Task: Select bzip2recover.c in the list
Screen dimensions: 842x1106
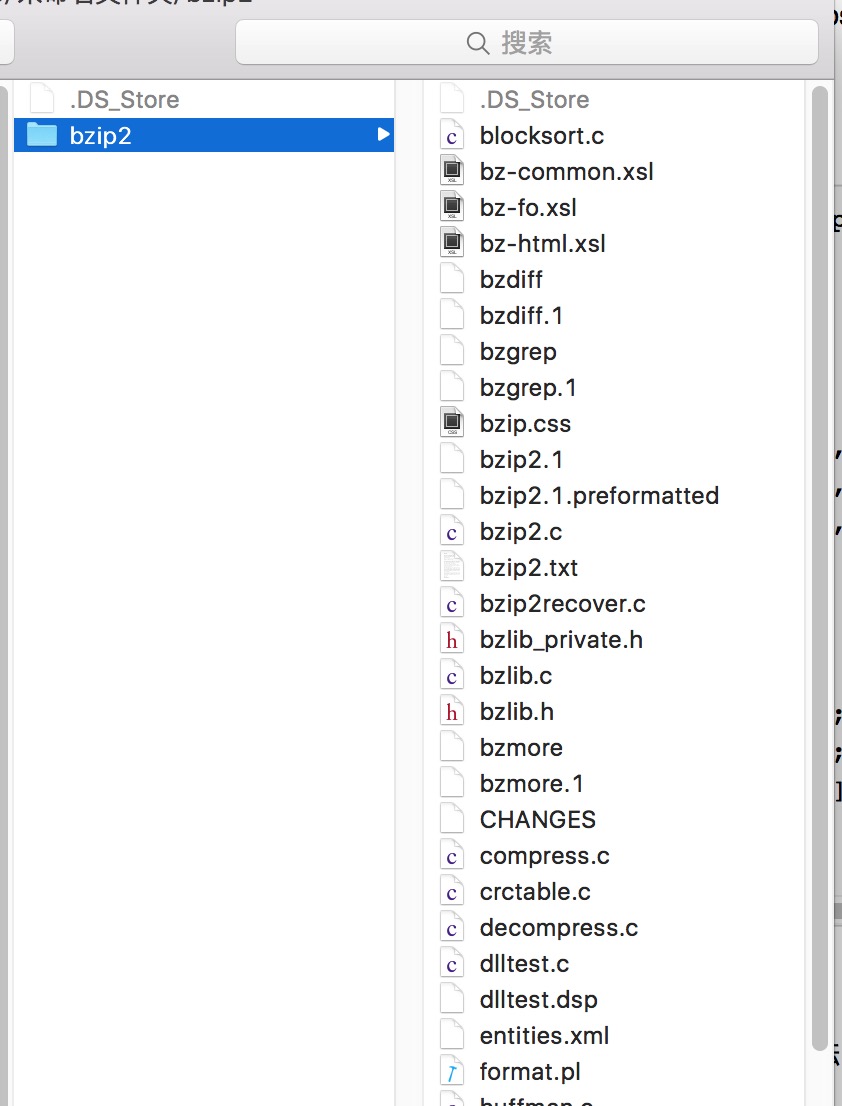Action: tap(562, 604)
